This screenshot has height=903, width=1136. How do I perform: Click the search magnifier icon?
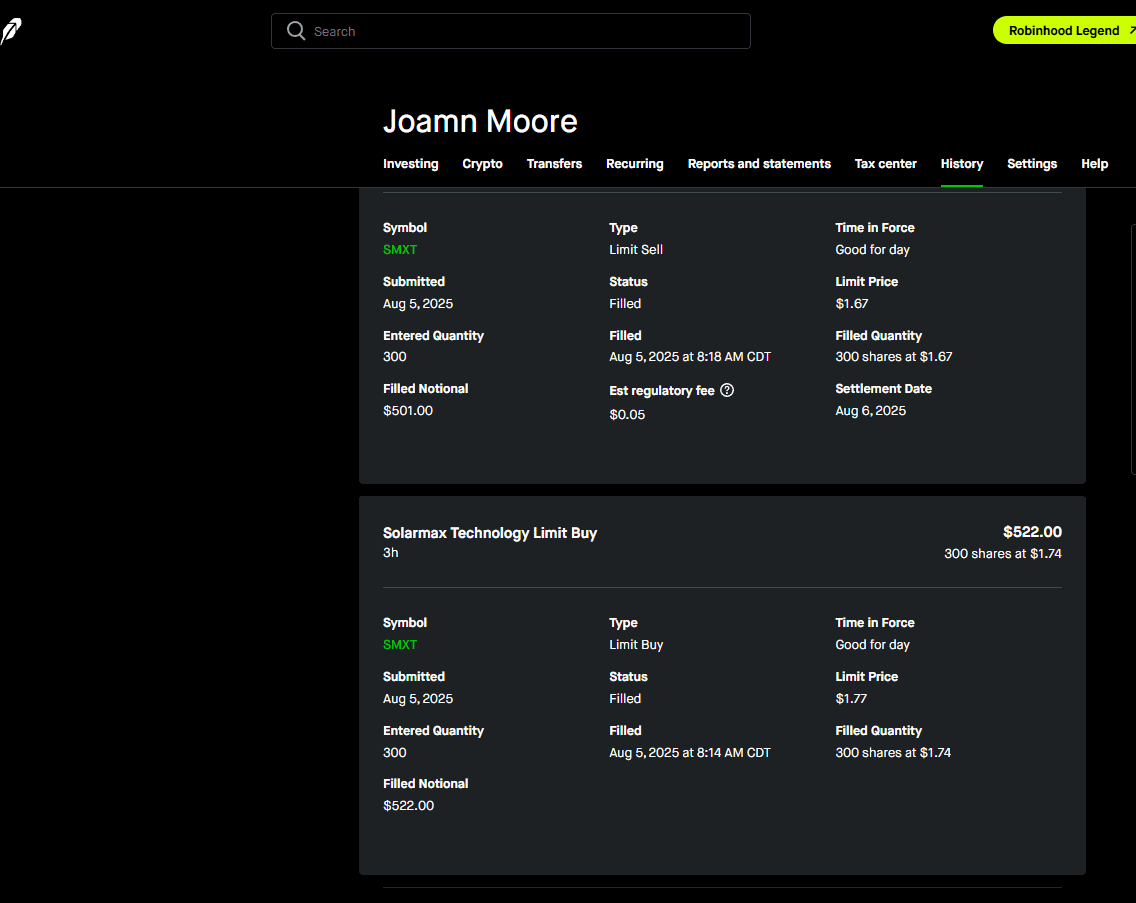pos(295,31)
